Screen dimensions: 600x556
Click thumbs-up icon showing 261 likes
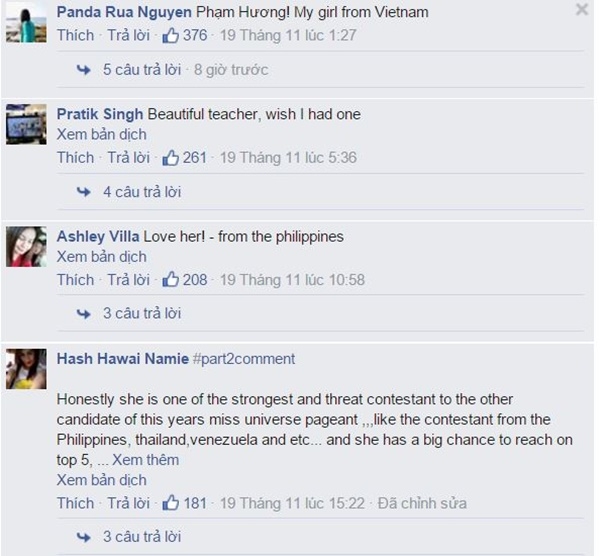(x=170, y=158)
